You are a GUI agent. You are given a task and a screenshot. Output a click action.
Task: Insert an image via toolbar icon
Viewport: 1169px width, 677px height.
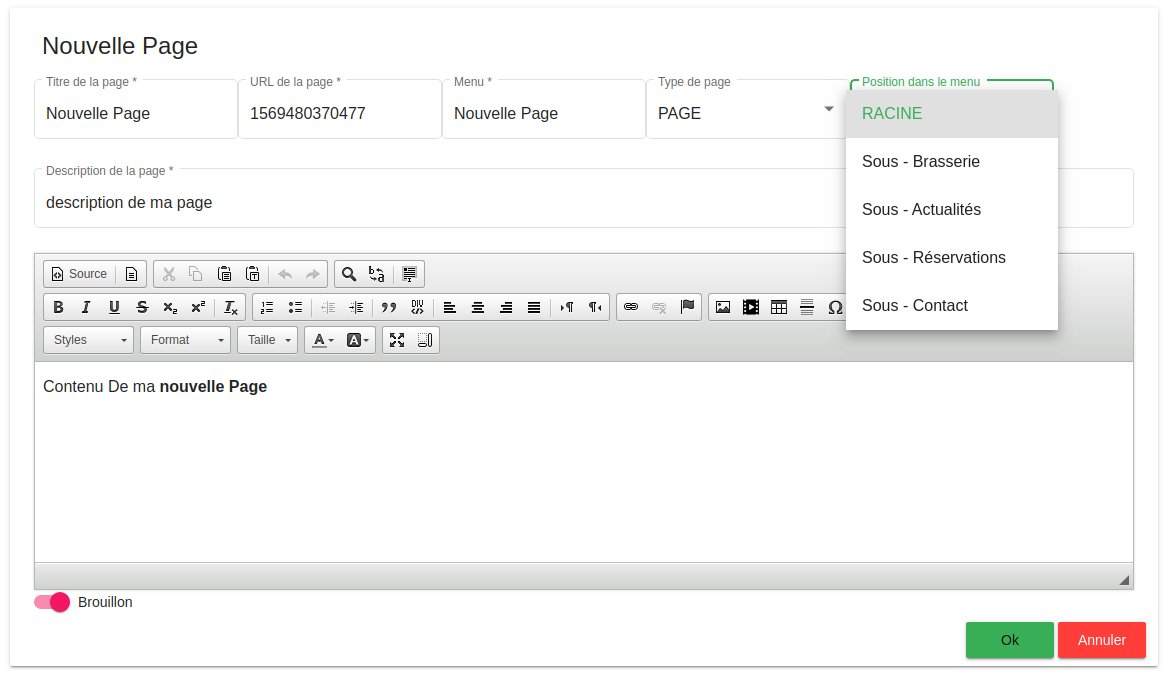click(x=722, y=307)
